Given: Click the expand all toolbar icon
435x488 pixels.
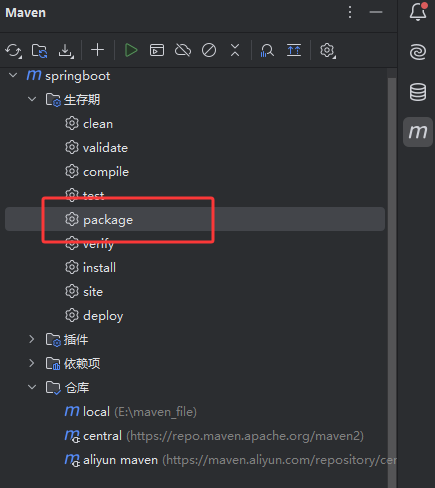Looking at the screenshot, I should pos(294,50).
